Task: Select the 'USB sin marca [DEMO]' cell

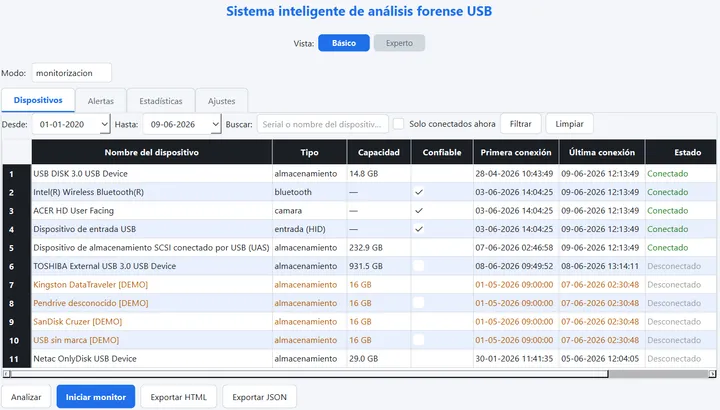Action: (152, 340)
